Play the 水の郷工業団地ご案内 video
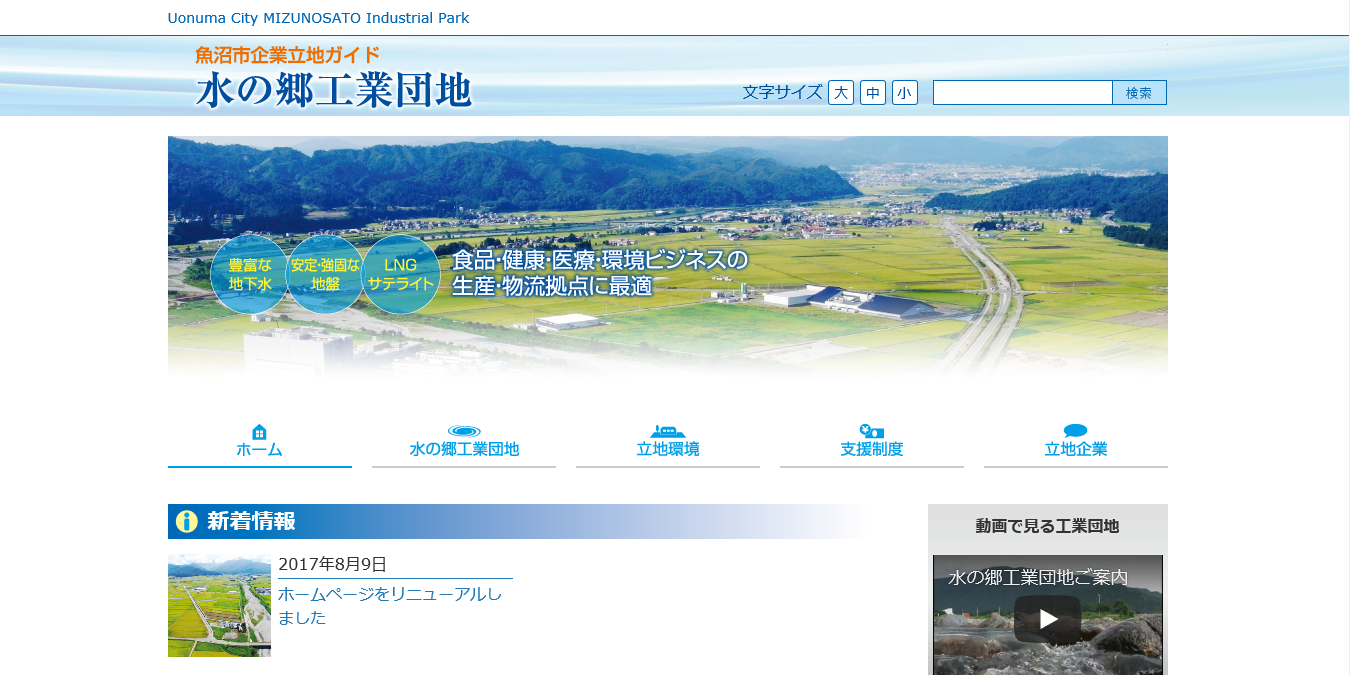The height and width of the screenshot is (675, 1350). click(1047, 619)
